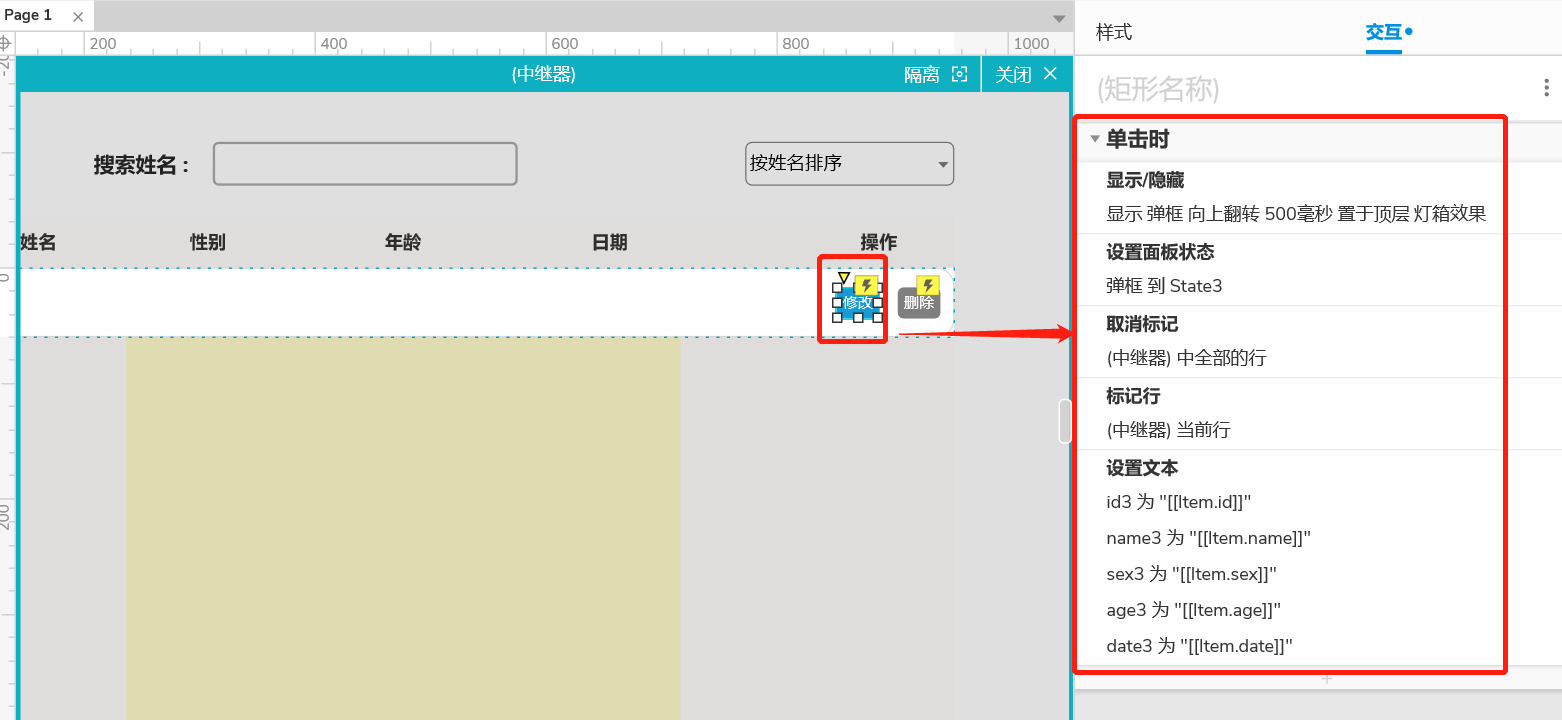Click (中继器) 中全部的行 target

[1186, 358]
